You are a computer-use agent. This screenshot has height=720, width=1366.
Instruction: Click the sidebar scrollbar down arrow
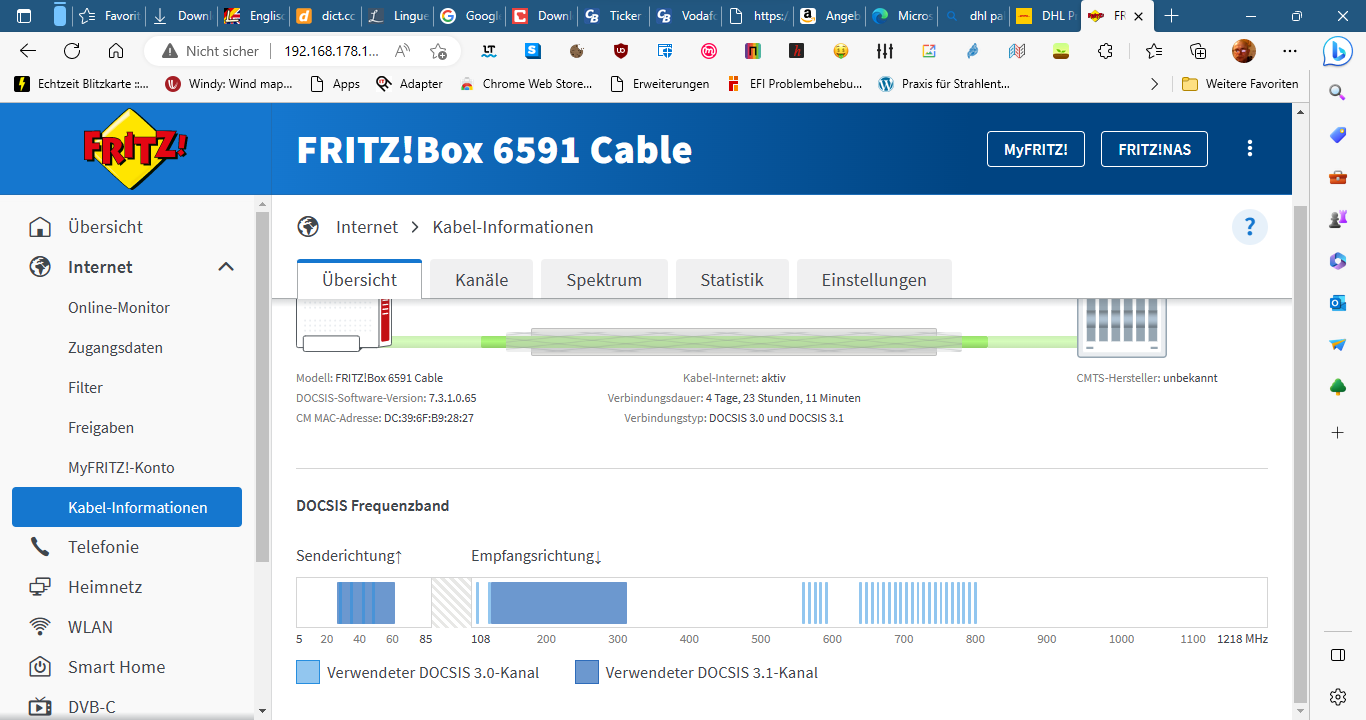262,711
